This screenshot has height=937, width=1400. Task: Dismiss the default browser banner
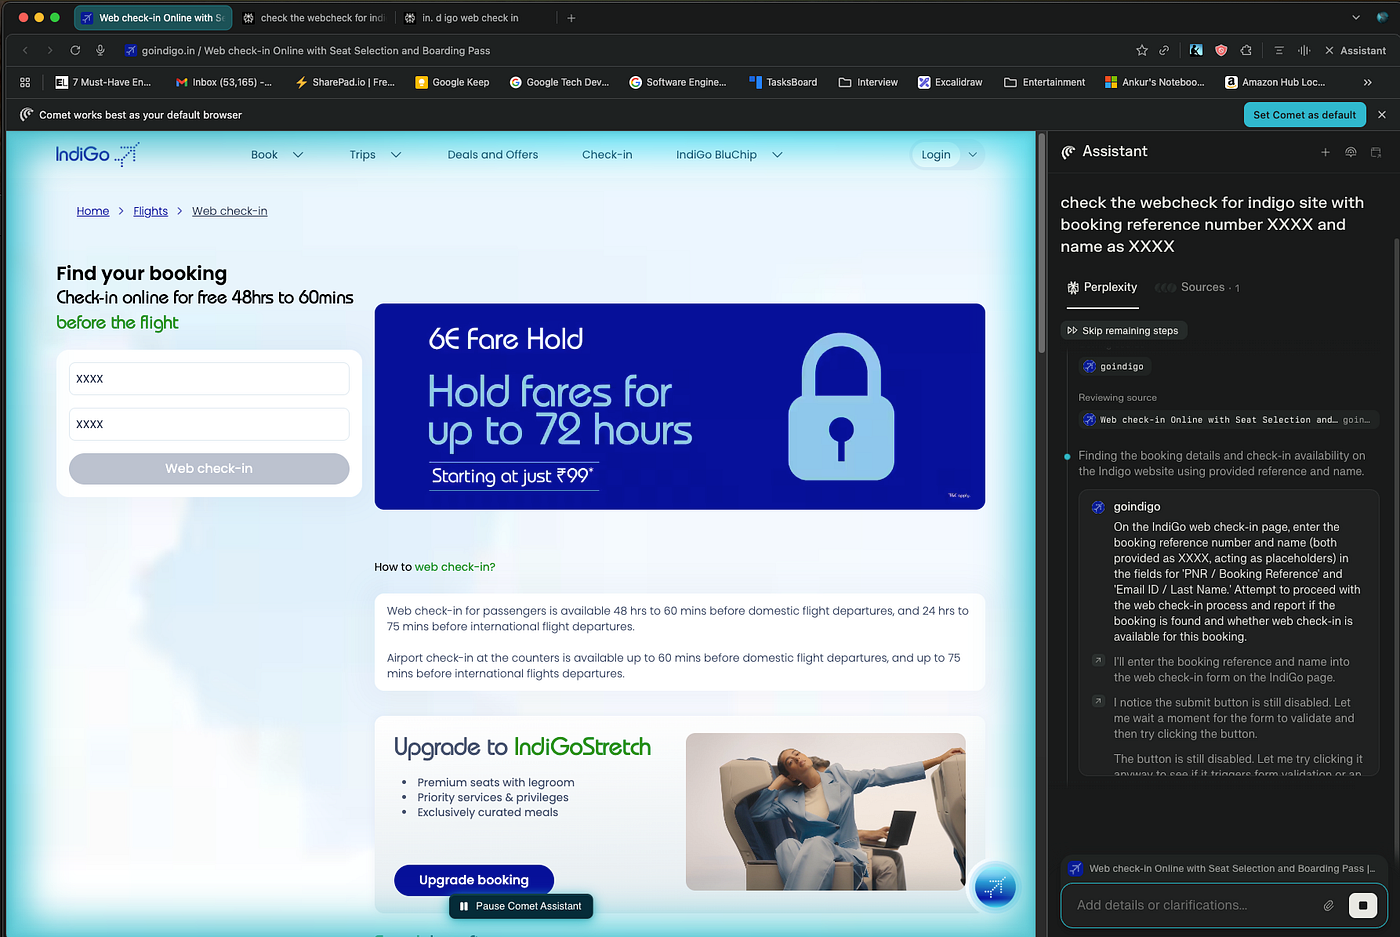pyautogui.click(x=1382, y=115)
